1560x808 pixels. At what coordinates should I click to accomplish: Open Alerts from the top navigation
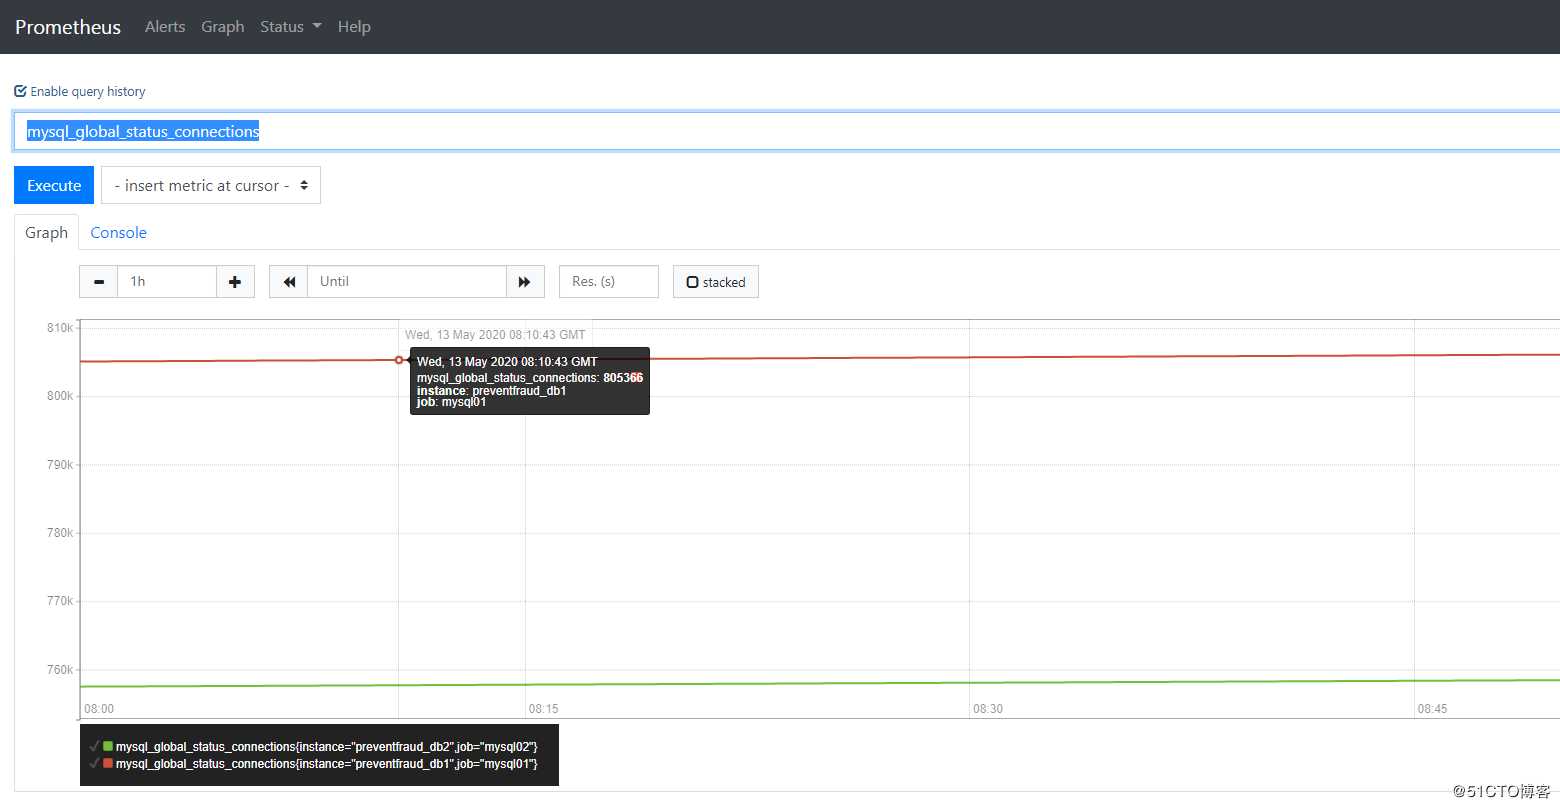point(165,27)
